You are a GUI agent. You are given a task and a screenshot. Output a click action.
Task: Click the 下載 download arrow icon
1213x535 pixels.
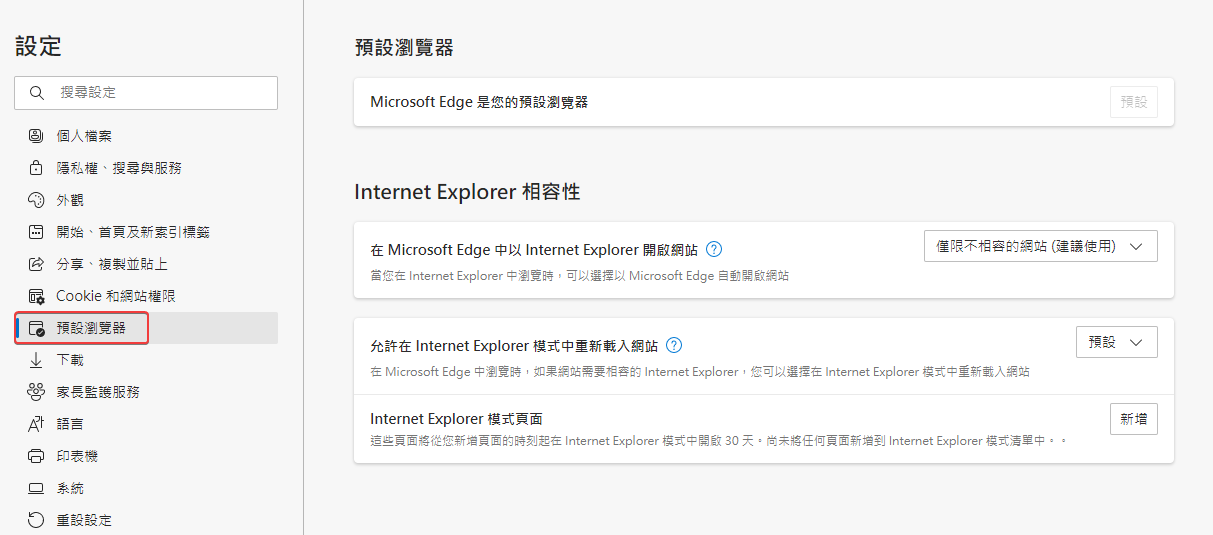point(36,360)
